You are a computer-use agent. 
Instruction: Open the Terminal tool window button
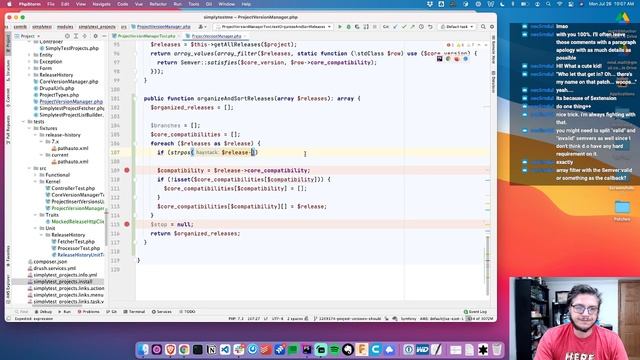tap(134, 312)
